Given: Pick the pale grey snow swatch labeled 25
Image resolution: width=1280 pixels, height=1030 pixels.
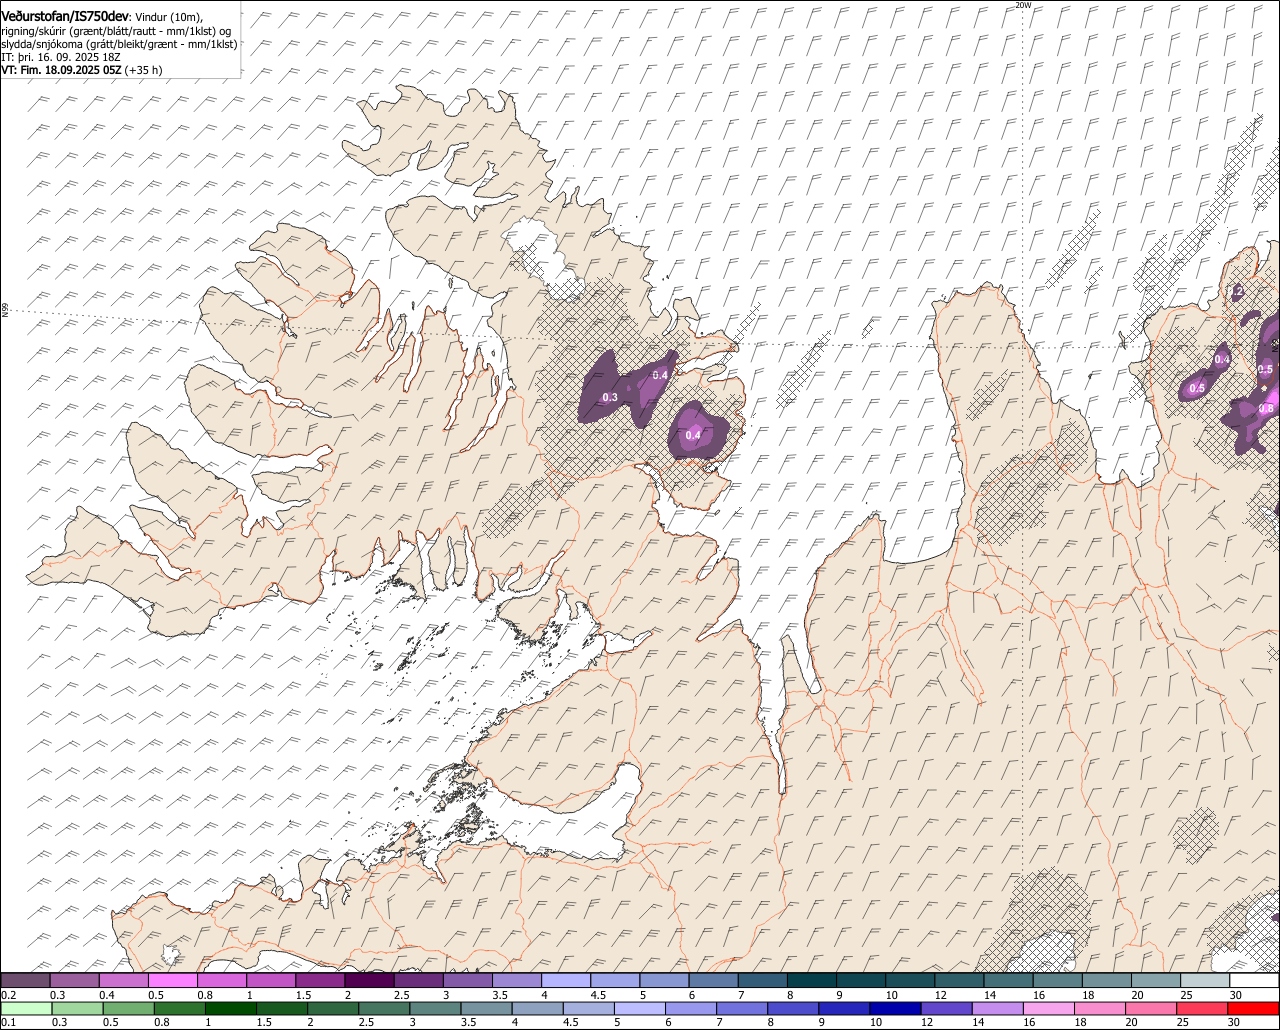Looking at the screenshot, I should pos(1205,980).
